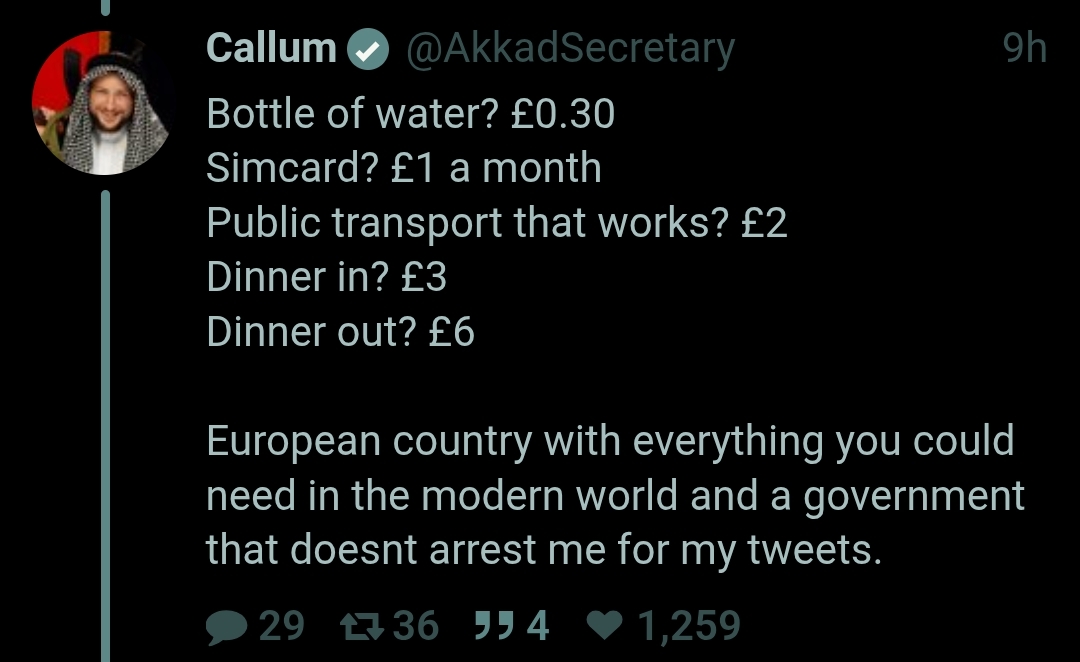Click the paragraph starting 'European country with everything'
Image resolution: width=1080 pixels, height=662 pixels.
click(x=615, y=495)
